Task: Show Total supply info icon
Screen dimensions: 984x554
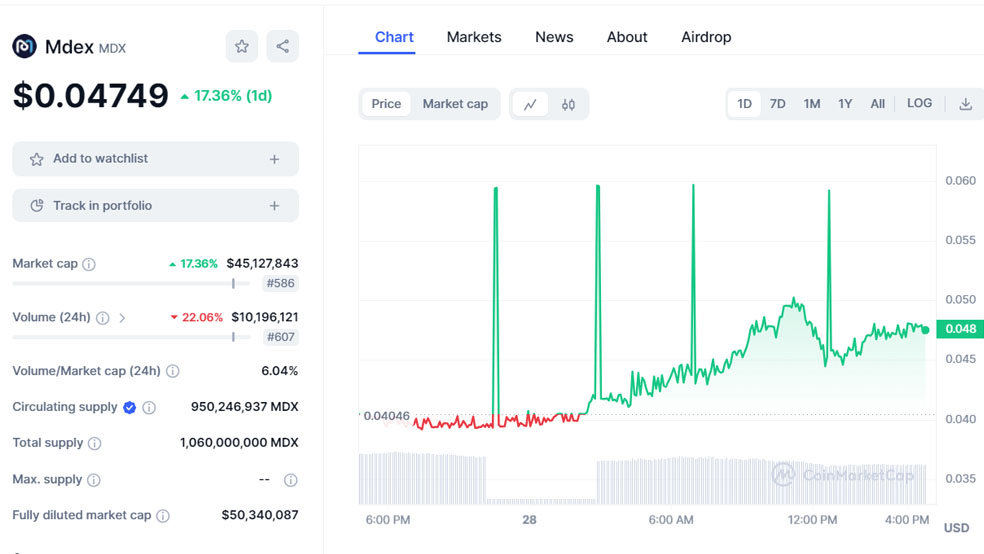Action: coord(94,444)
